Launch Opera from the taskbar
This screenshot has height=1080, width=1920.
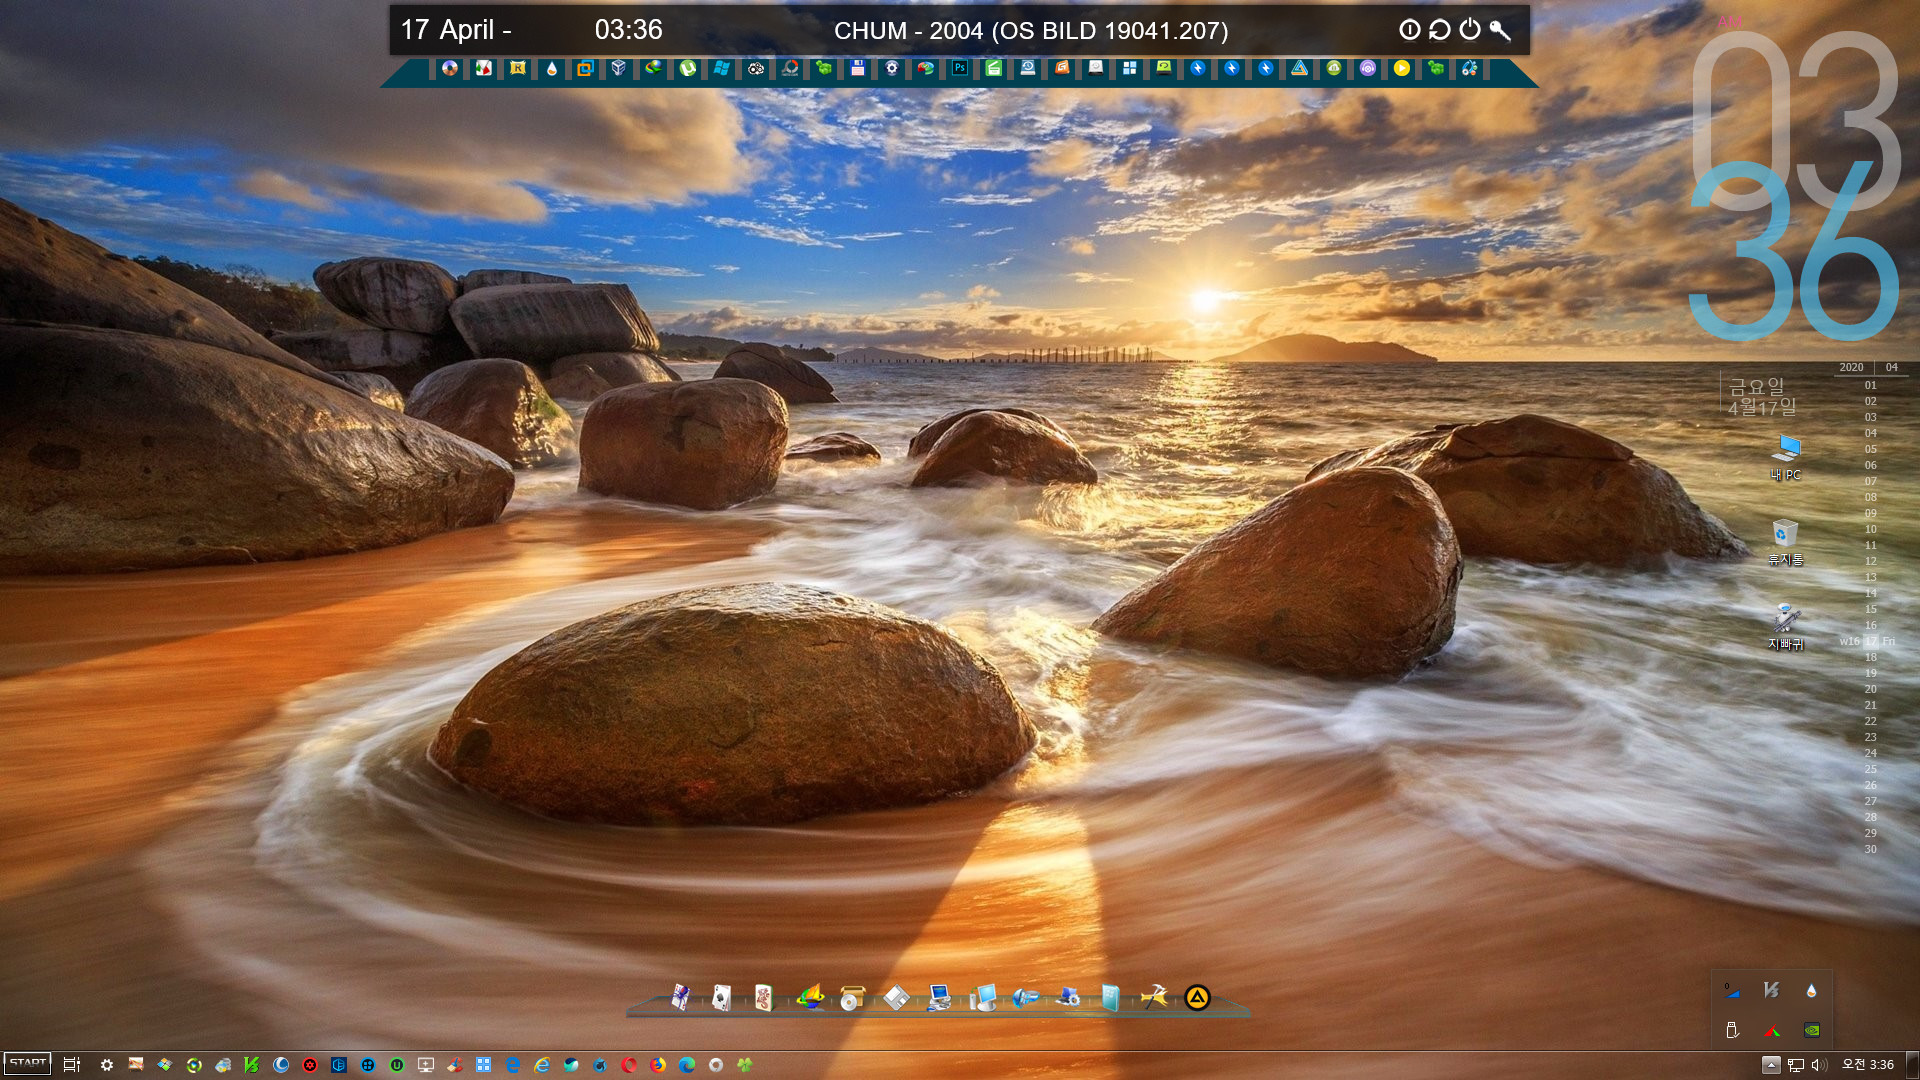coord(629,1065)
